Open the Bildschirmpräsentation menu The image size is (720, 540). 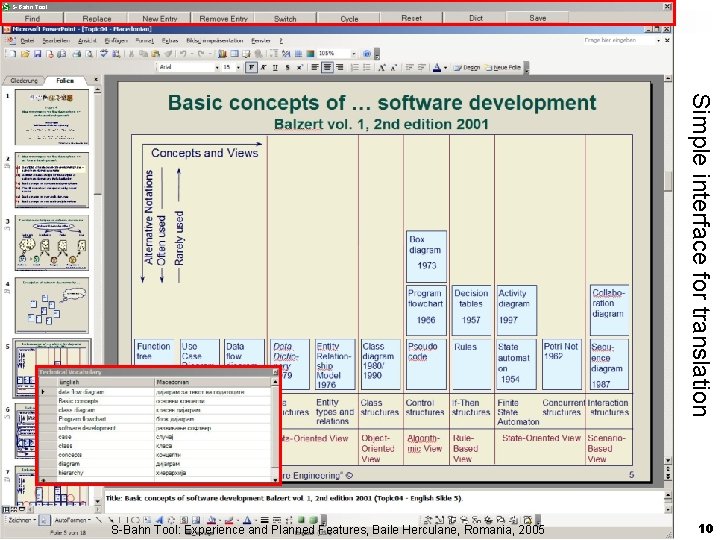[x=214, y=41]
